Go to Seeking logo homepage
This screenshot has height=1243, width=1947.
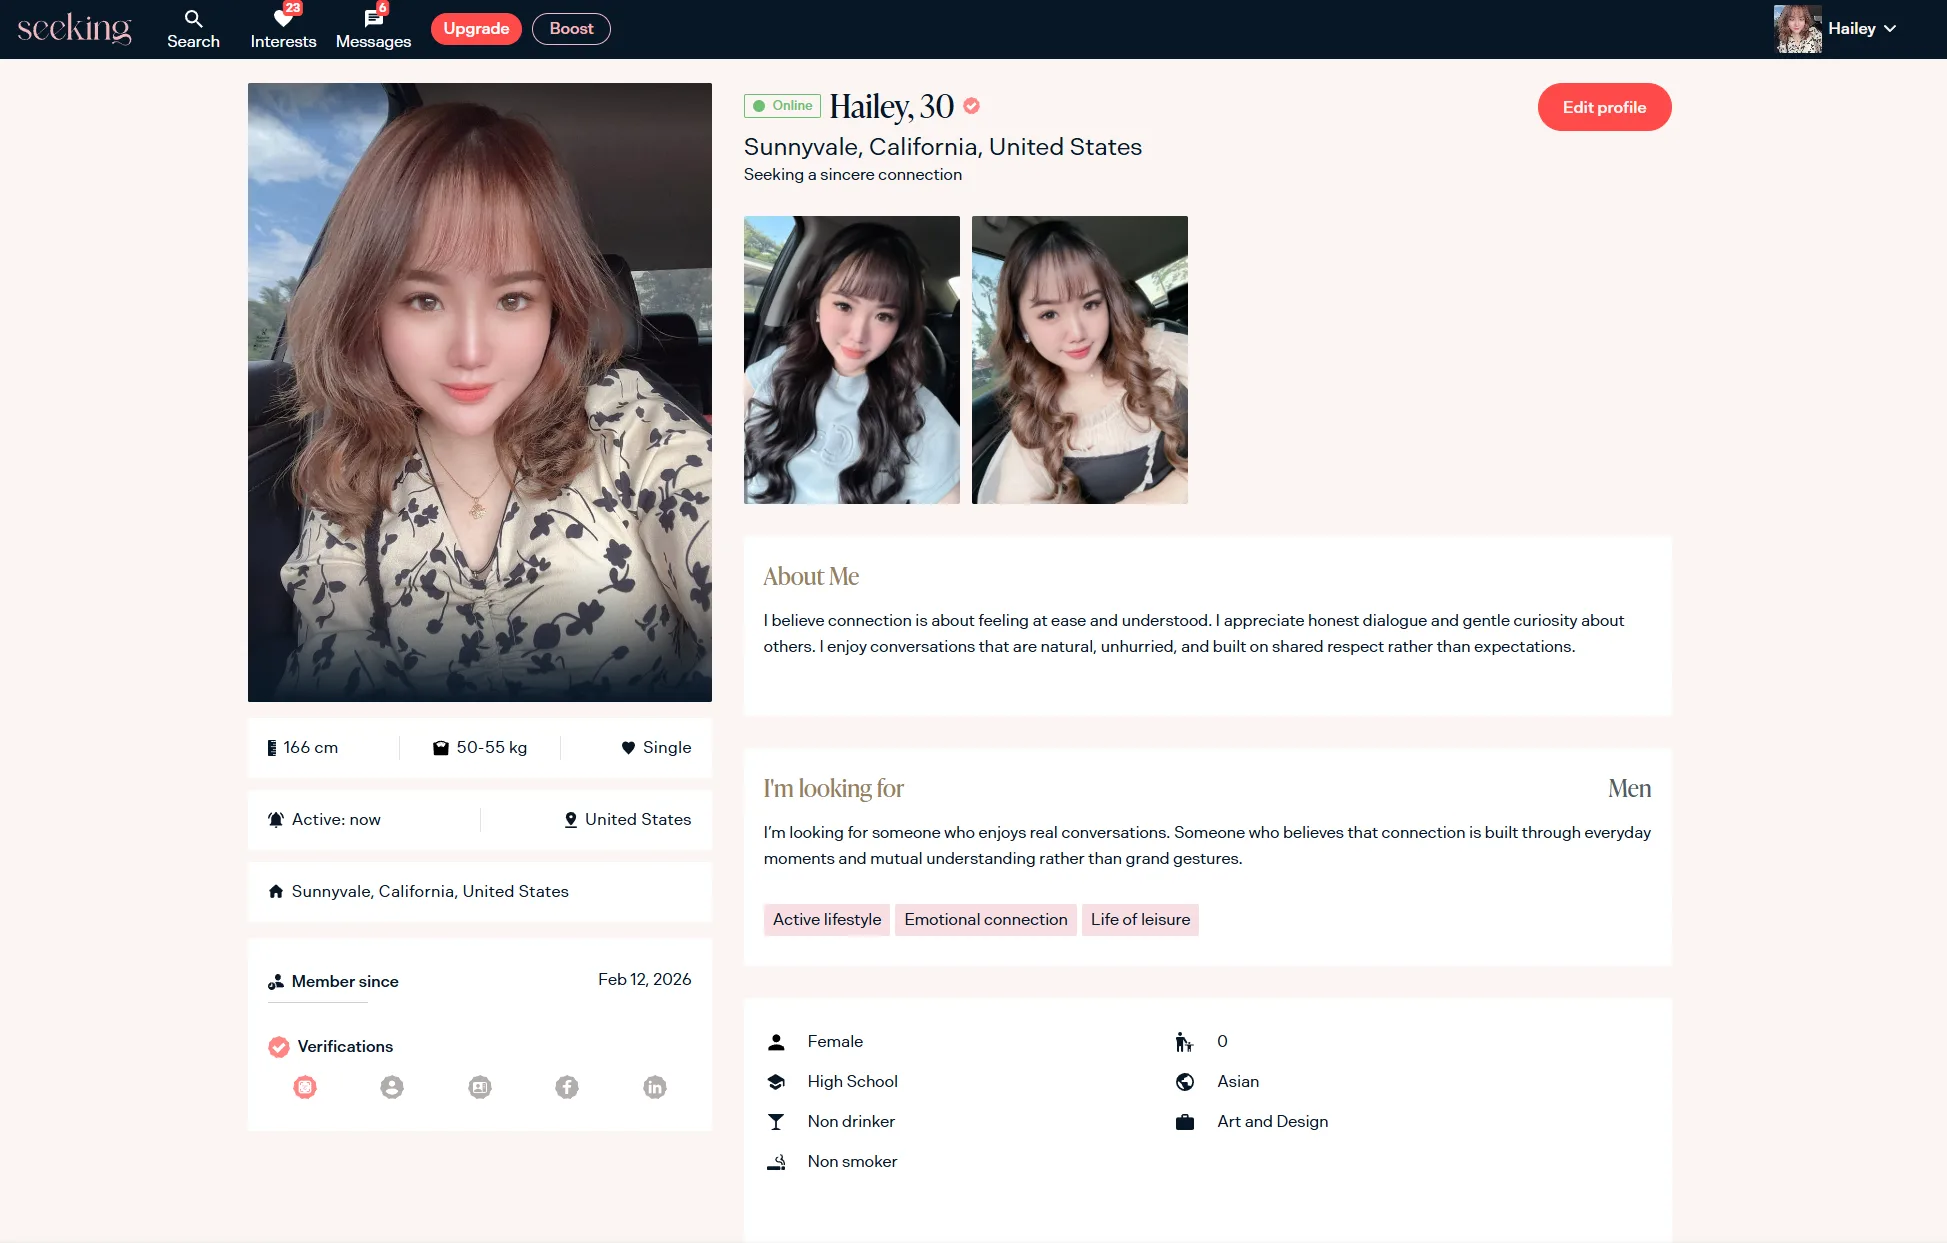point(75,28)
